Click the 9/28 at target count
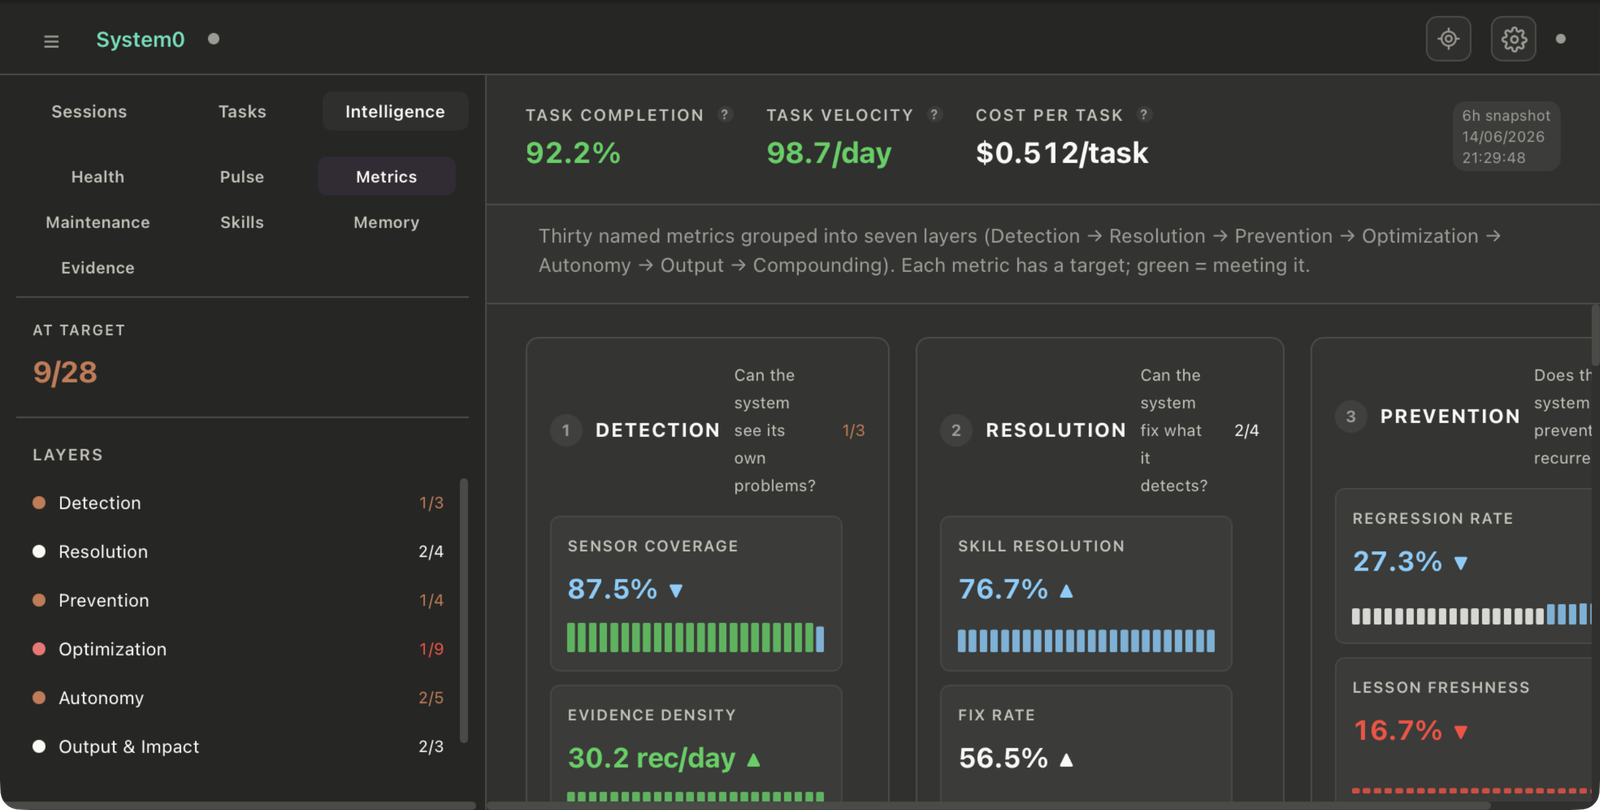Screen dimensions: 1600x810 65,372
